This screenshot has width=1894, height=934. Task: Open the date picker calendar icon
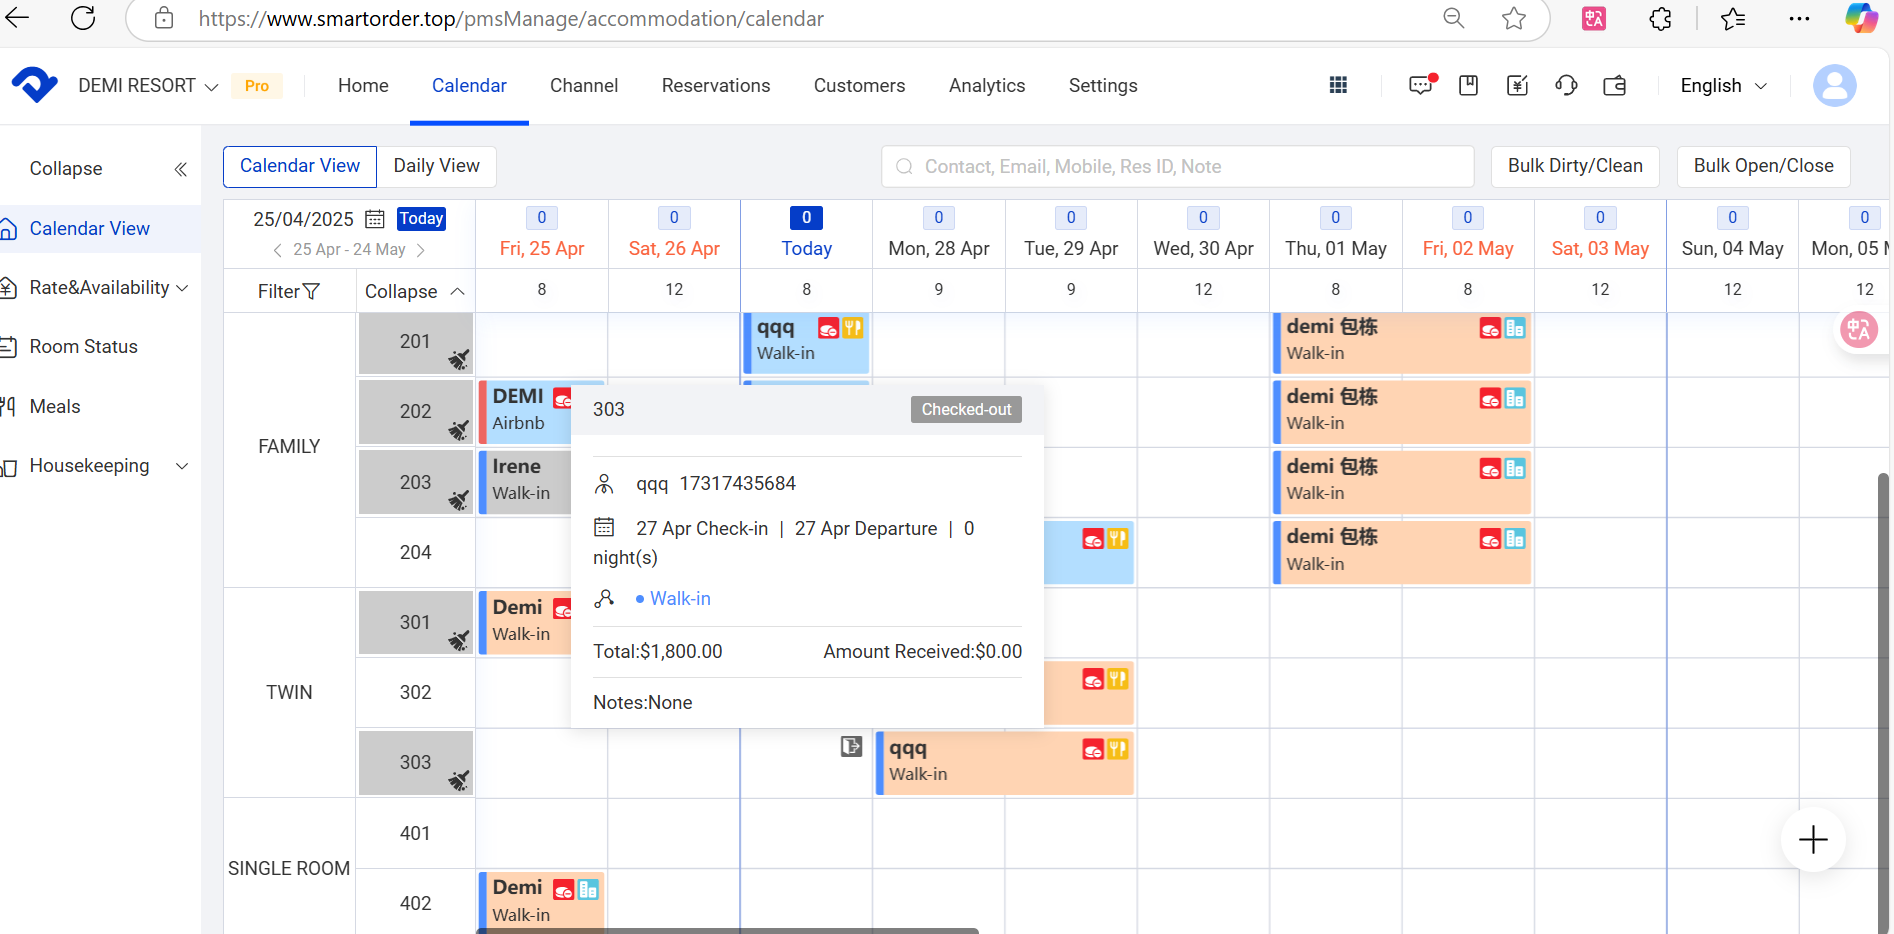pos(375,219)
